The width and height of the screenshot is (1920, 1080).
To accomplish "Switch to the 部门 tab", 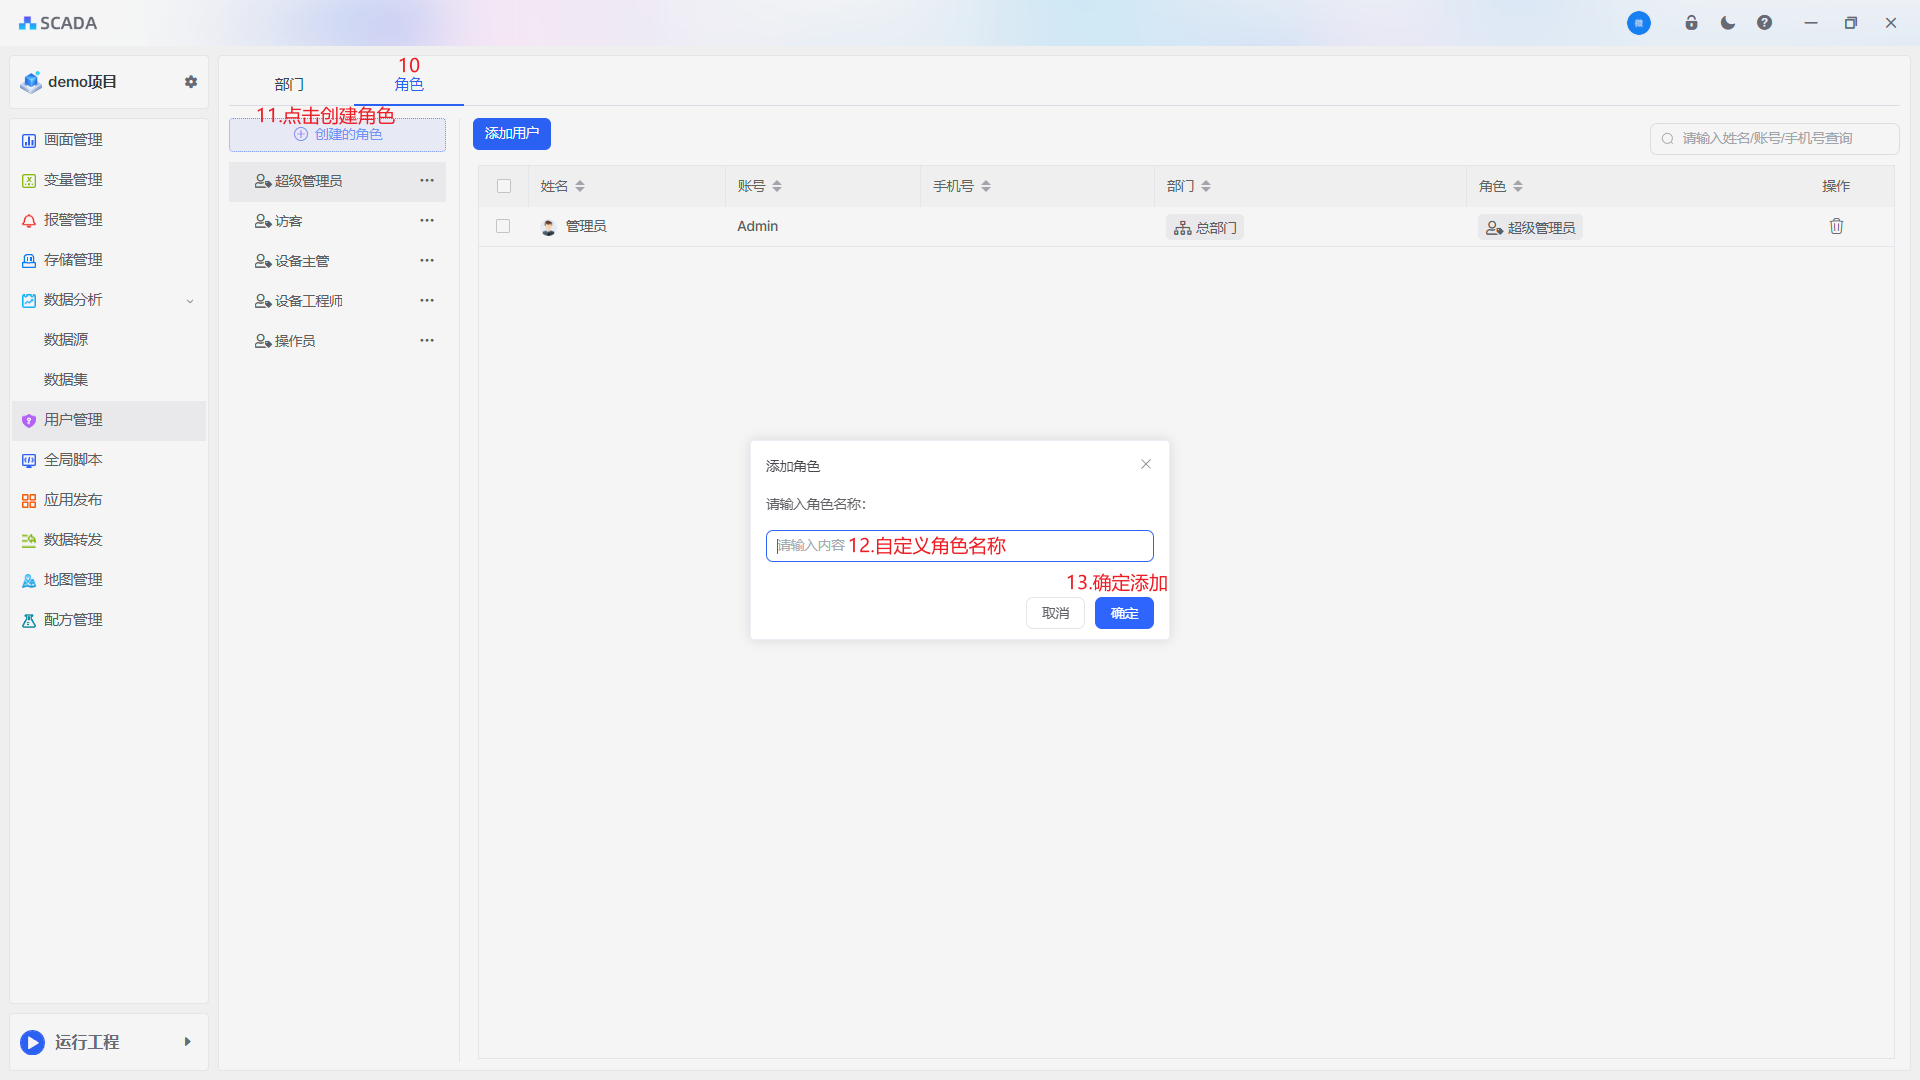I will pyautogui.click(x=289, y=85).
